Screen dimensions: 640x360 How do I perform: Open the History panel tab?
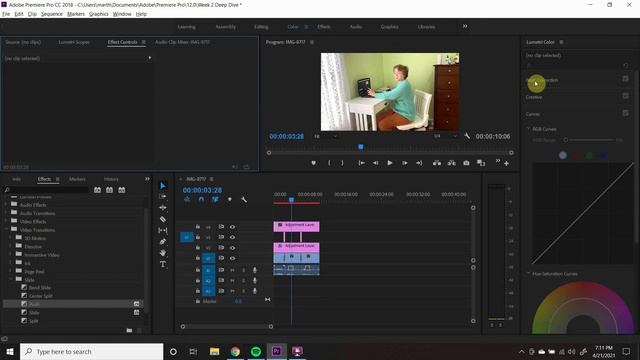point(111,179)
